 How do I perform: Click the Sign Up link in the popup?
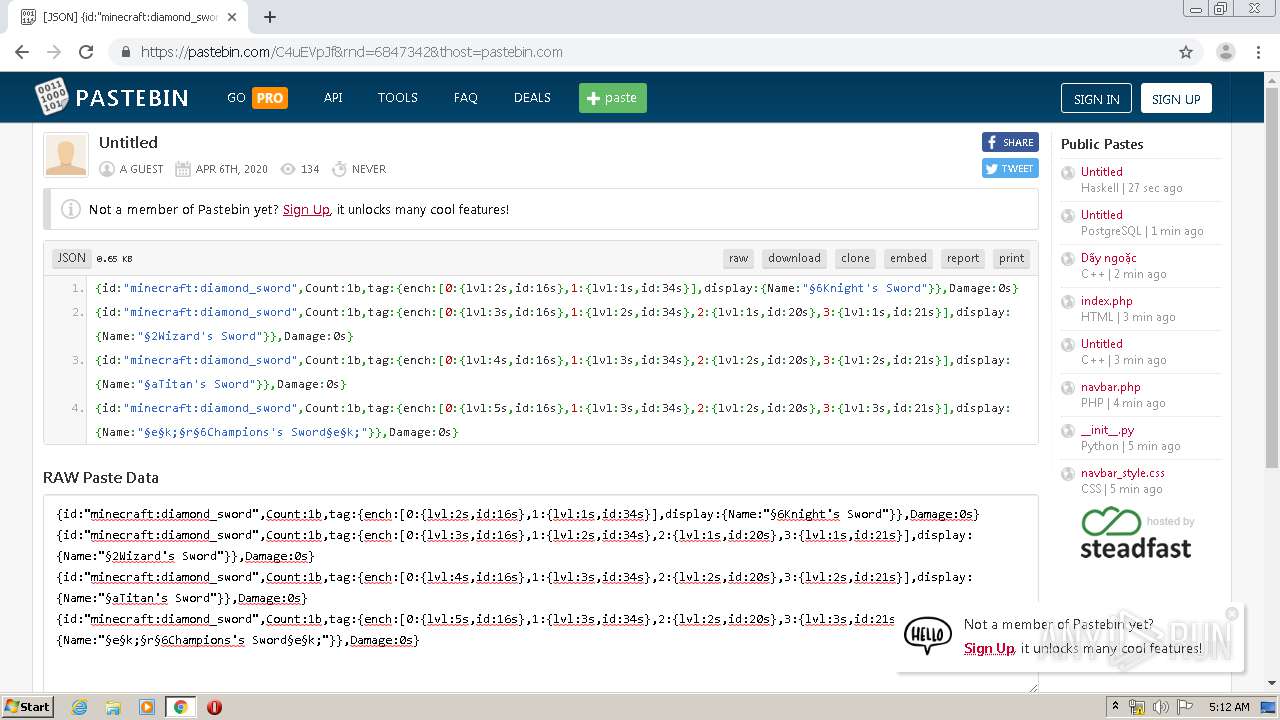(x=989, y=648)
